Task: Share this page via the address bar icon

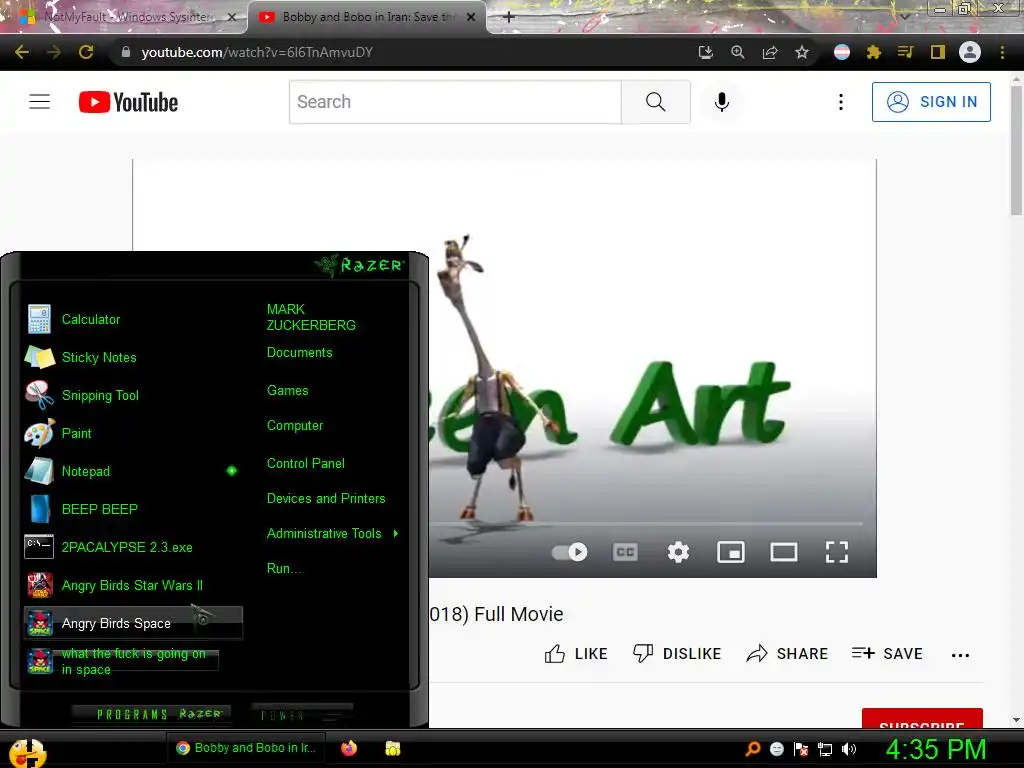Action: (770, 52)
